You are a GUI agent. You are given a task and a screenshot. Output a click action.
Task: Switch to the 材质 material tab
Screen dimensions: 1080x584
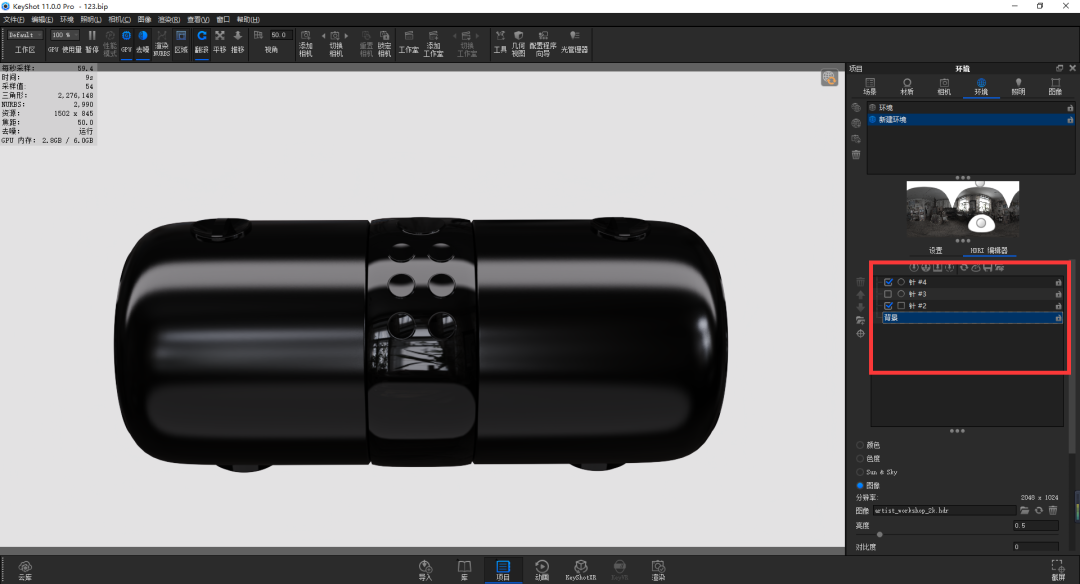point(907,87)
